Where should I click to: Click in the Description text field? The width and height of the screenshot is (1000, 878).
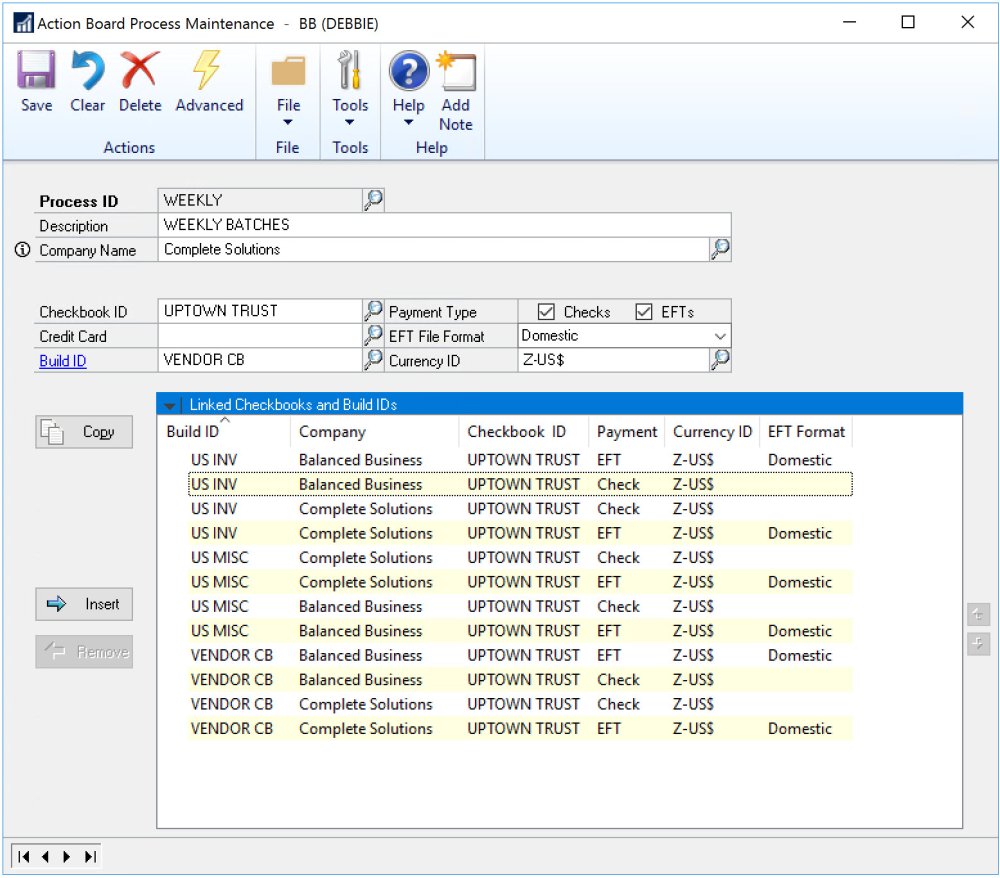click(444, 225)
